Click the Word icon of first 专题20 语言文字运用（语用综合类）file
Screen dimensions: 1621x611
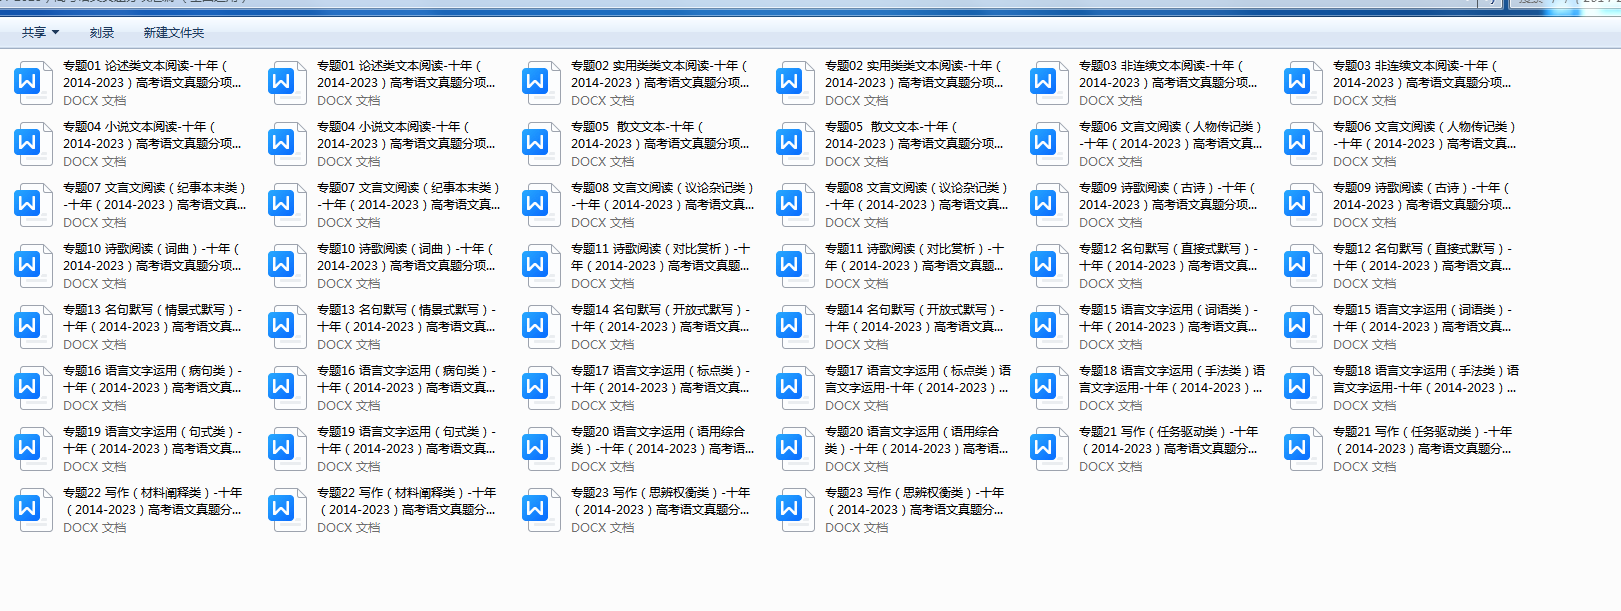(541, 449)
